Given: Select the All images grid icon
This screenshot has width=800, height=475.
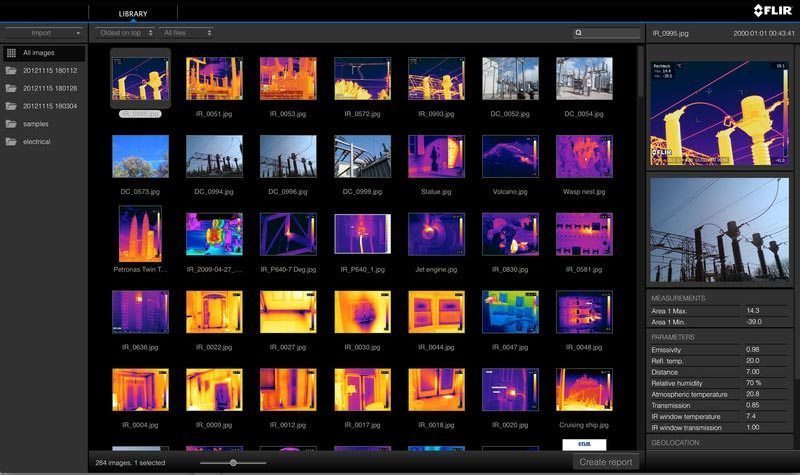Looking at the screenshot, I should point(11,52).
